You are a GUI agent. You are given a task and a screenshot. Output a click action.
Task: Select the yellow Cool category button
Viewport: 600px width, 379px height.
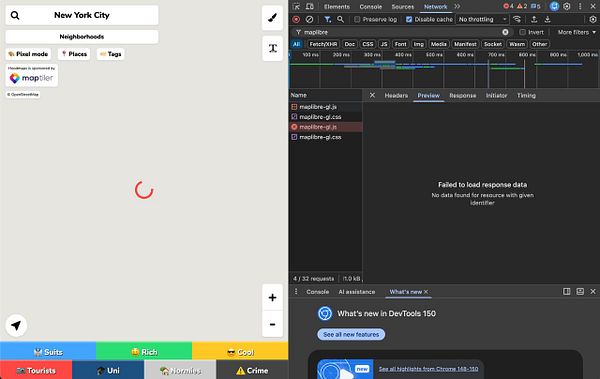(240, 352)
